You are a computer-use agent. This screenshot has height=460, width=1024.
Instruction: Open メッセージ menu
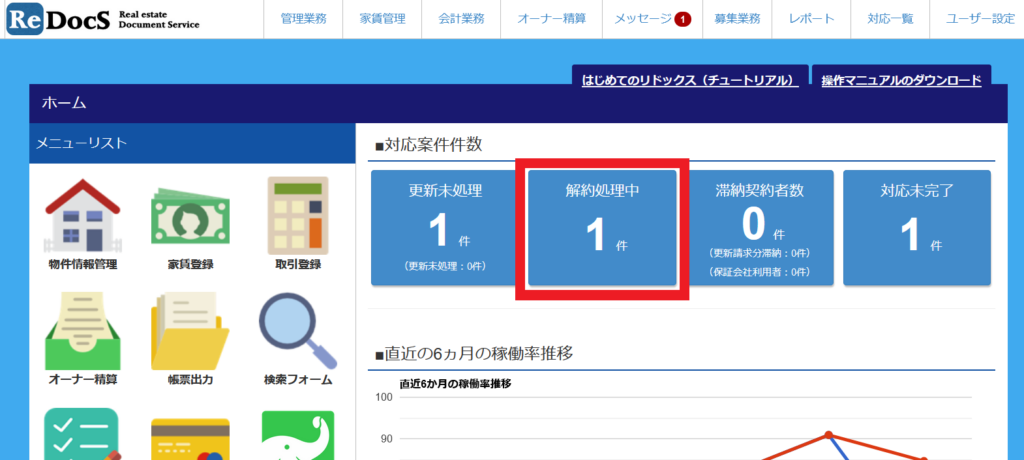643,19
